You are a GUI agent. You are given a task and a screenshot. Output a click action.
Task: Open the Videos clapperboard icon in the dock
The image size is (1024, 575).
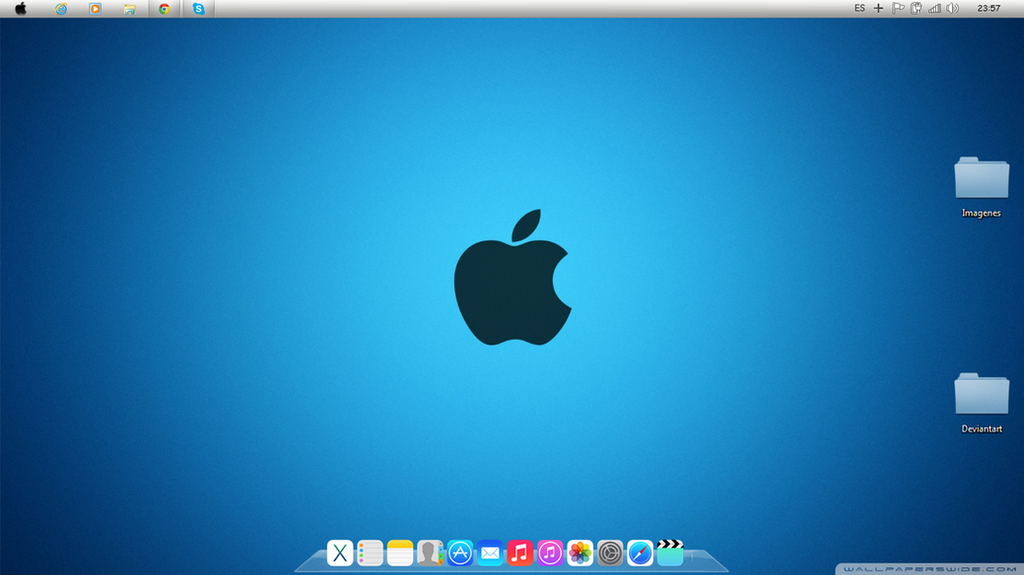coord(670,553)
